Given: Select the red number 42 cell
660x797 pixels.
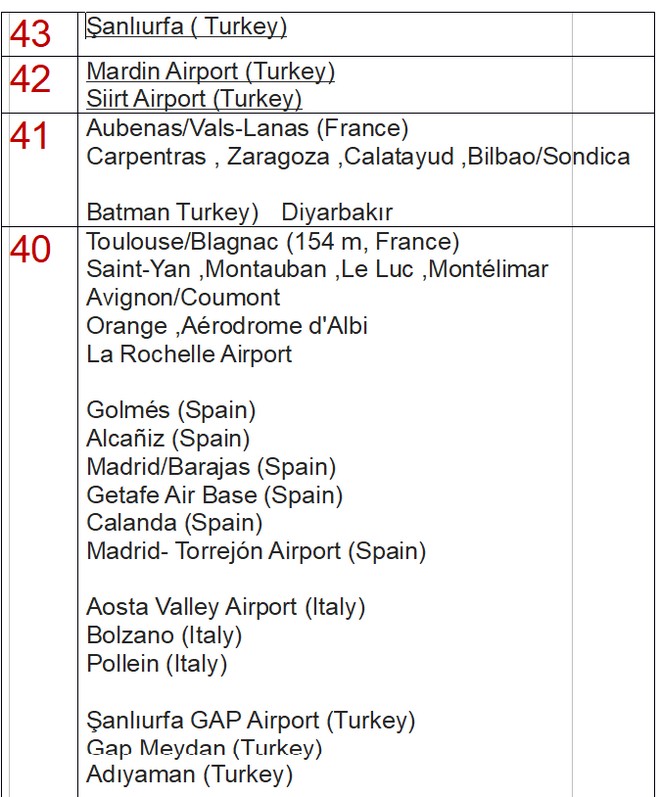Looking at the screenshot, I should pyautogui.click(x=30, y=80).
